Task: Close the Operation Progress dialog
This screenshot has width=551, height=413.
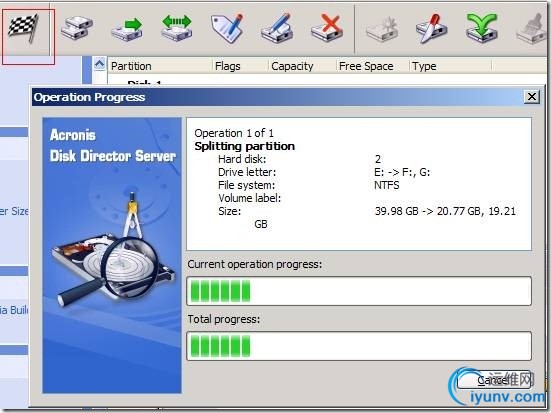Action: click(532, 96)
